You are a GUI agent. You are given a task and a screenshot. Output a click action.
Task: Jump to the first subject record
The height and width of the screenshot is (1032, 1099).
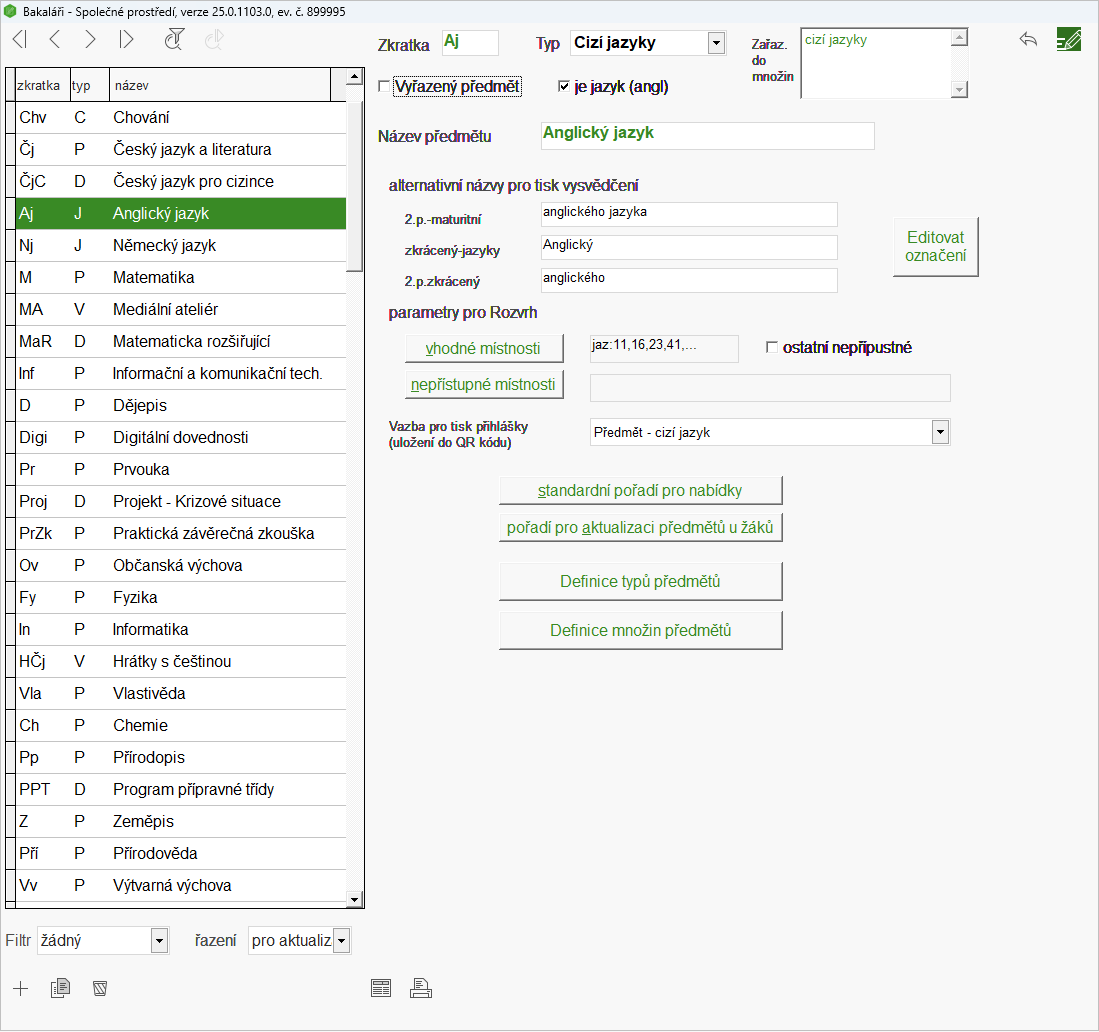click(20, 40)
